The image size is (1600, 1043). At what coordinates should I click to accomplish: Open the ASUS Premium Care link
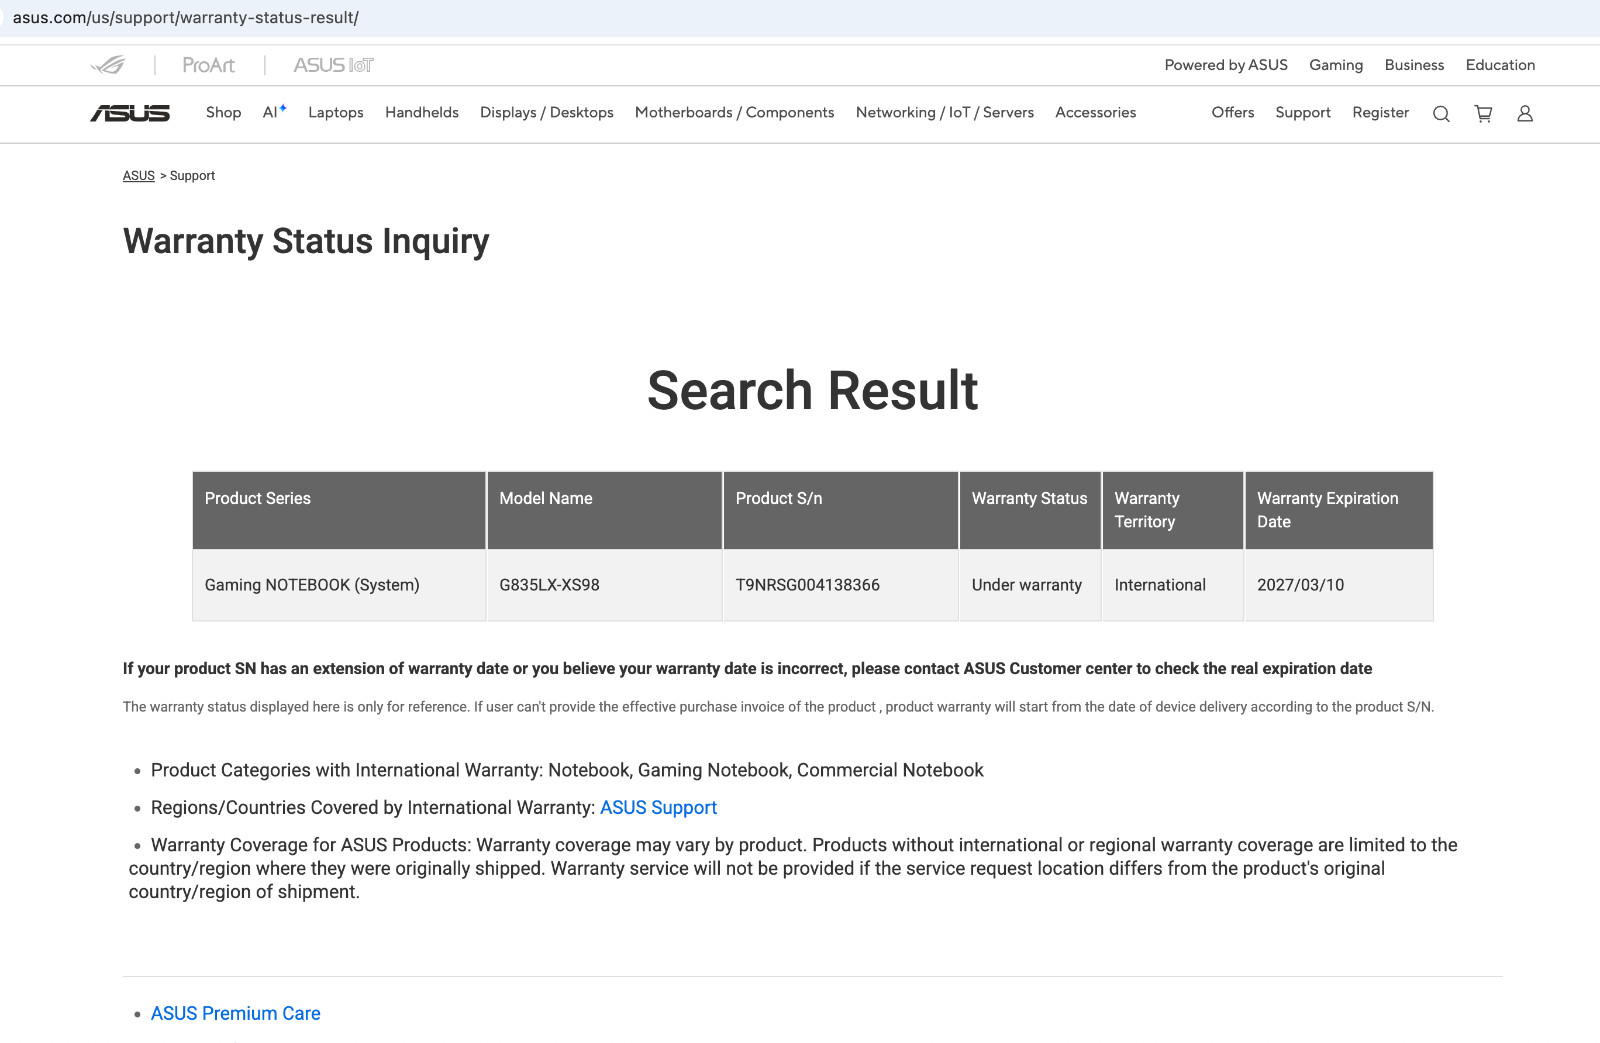click(236, 1014)
